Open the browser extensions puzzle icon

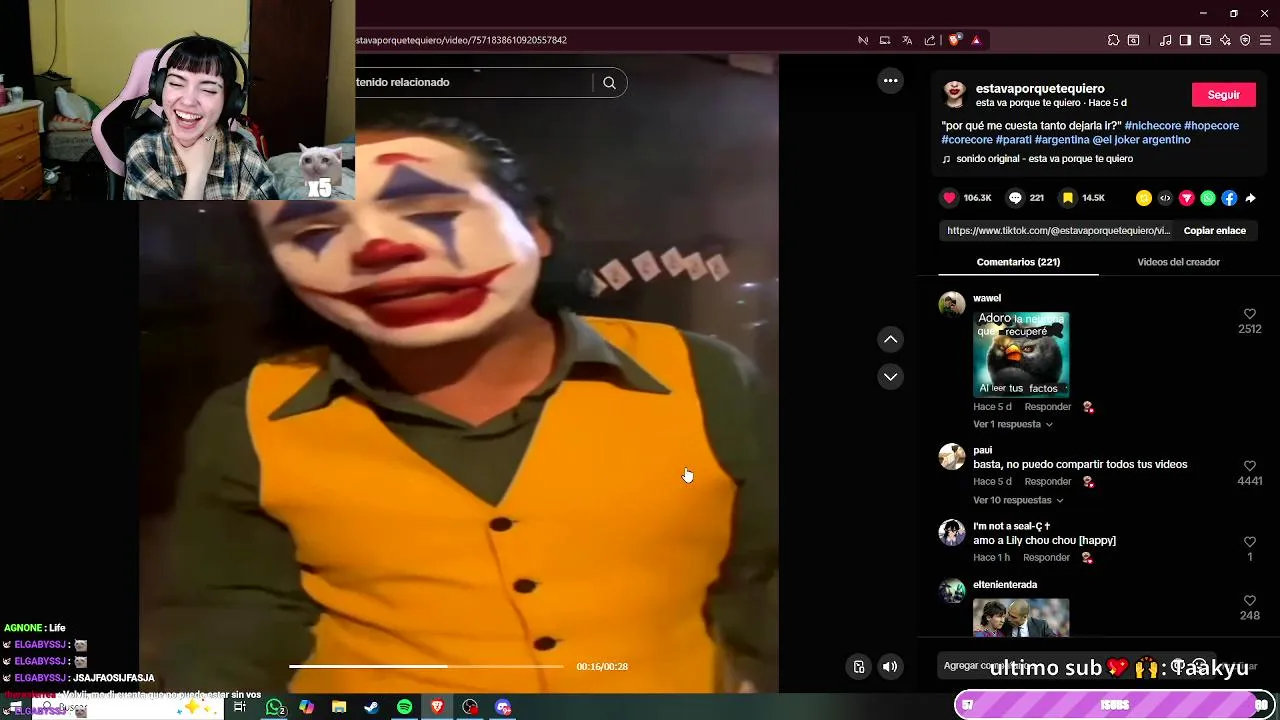(x=1113, y=40)
